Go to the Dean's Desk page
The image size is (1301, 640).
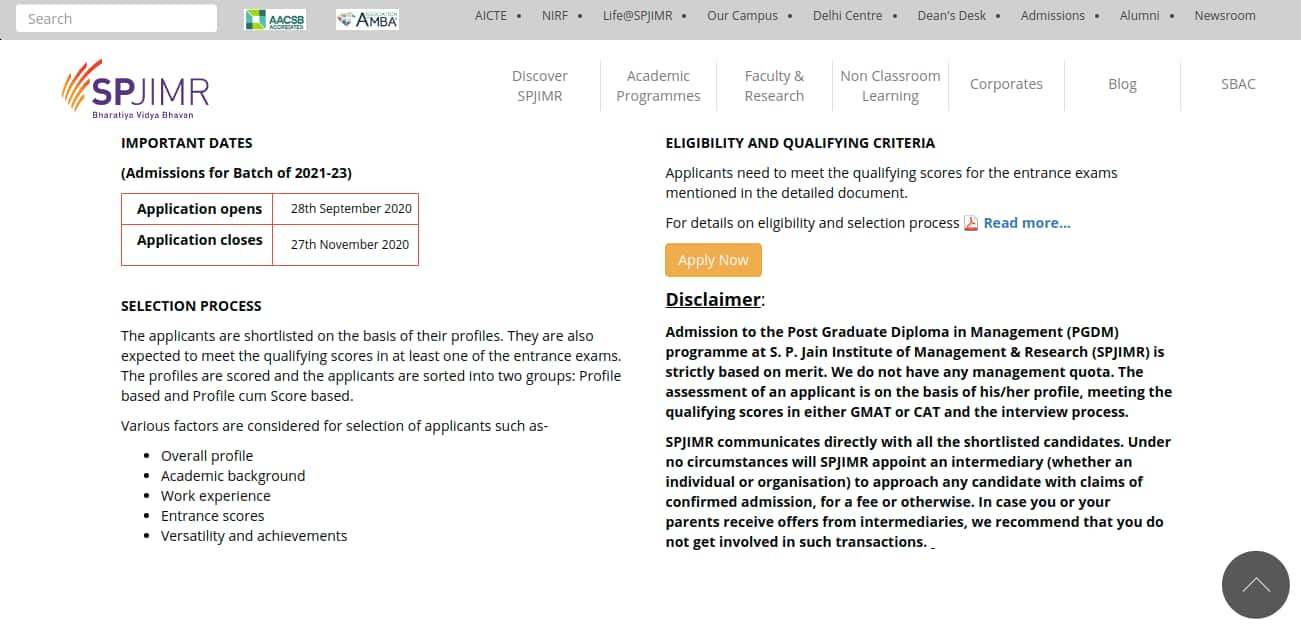click(x=953, y=16)
